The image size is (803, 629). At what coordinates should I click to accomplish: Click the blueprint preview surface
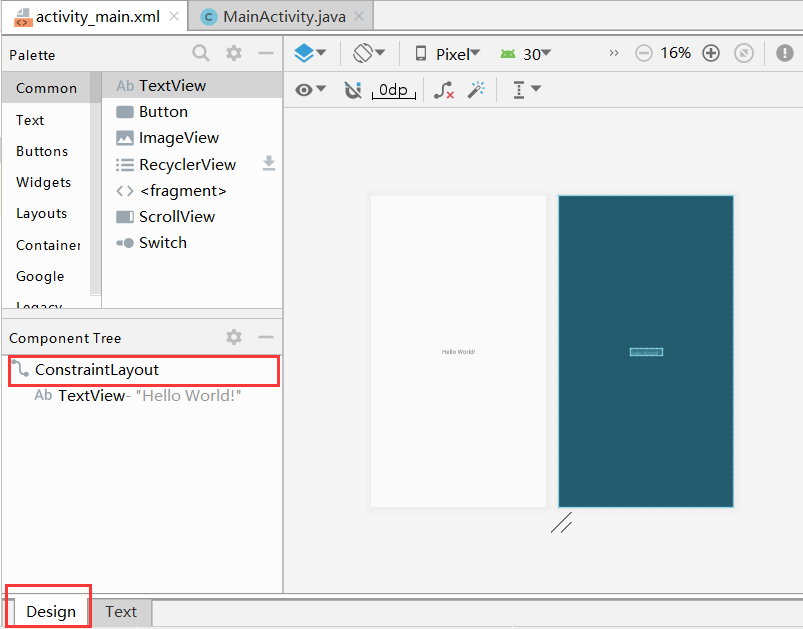pos(646,351)
